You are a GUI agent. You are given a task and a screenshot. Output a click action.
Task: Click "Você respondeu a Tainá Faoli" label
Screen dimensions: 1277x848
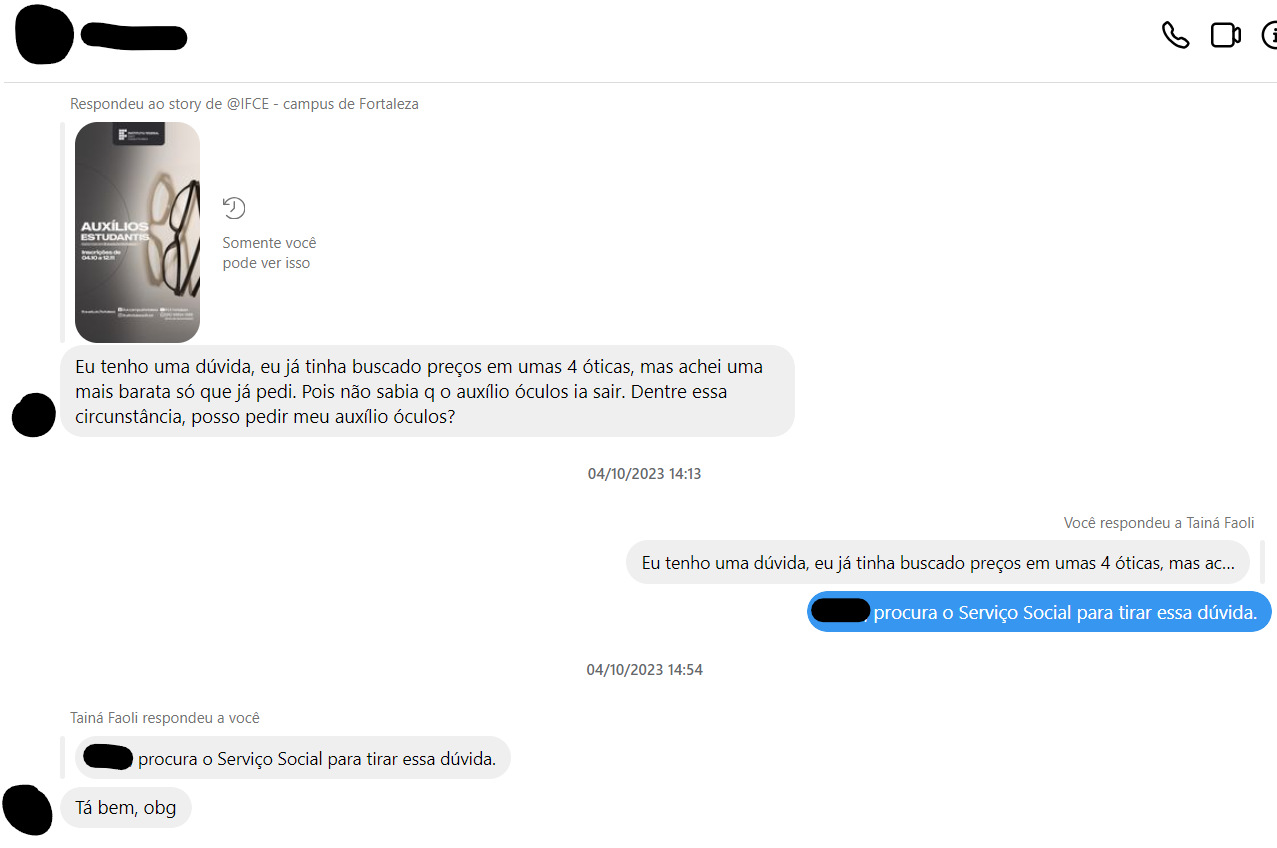click(1158, 523)
